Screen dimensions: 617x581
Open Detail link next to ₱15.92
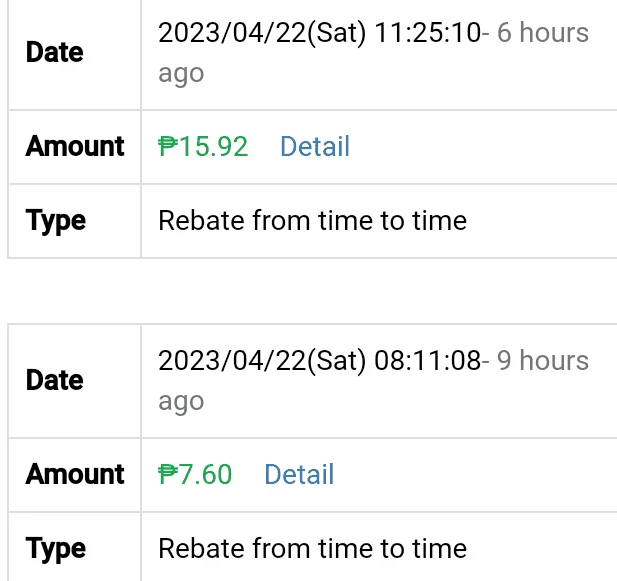point(315,146)
